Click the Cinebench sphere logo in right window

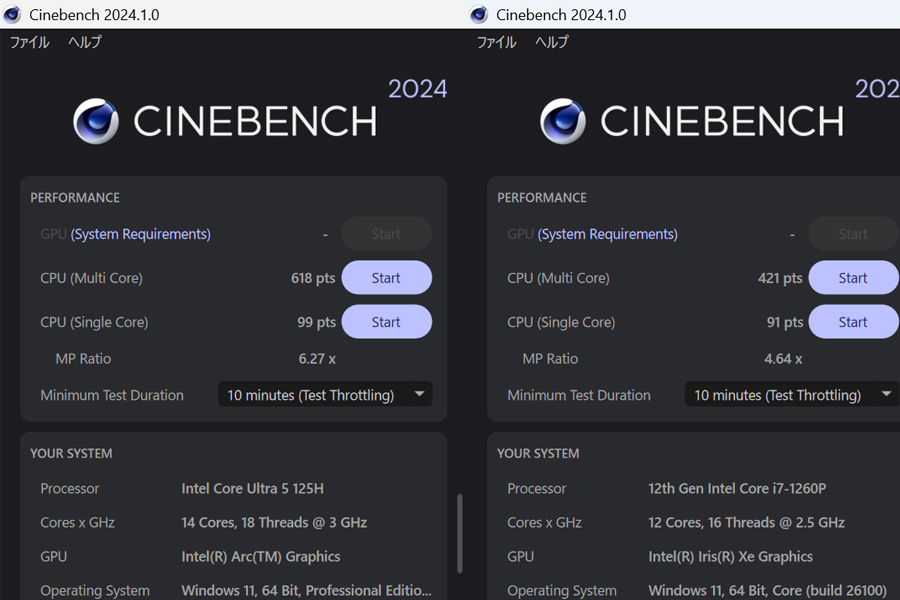point(563,121)
